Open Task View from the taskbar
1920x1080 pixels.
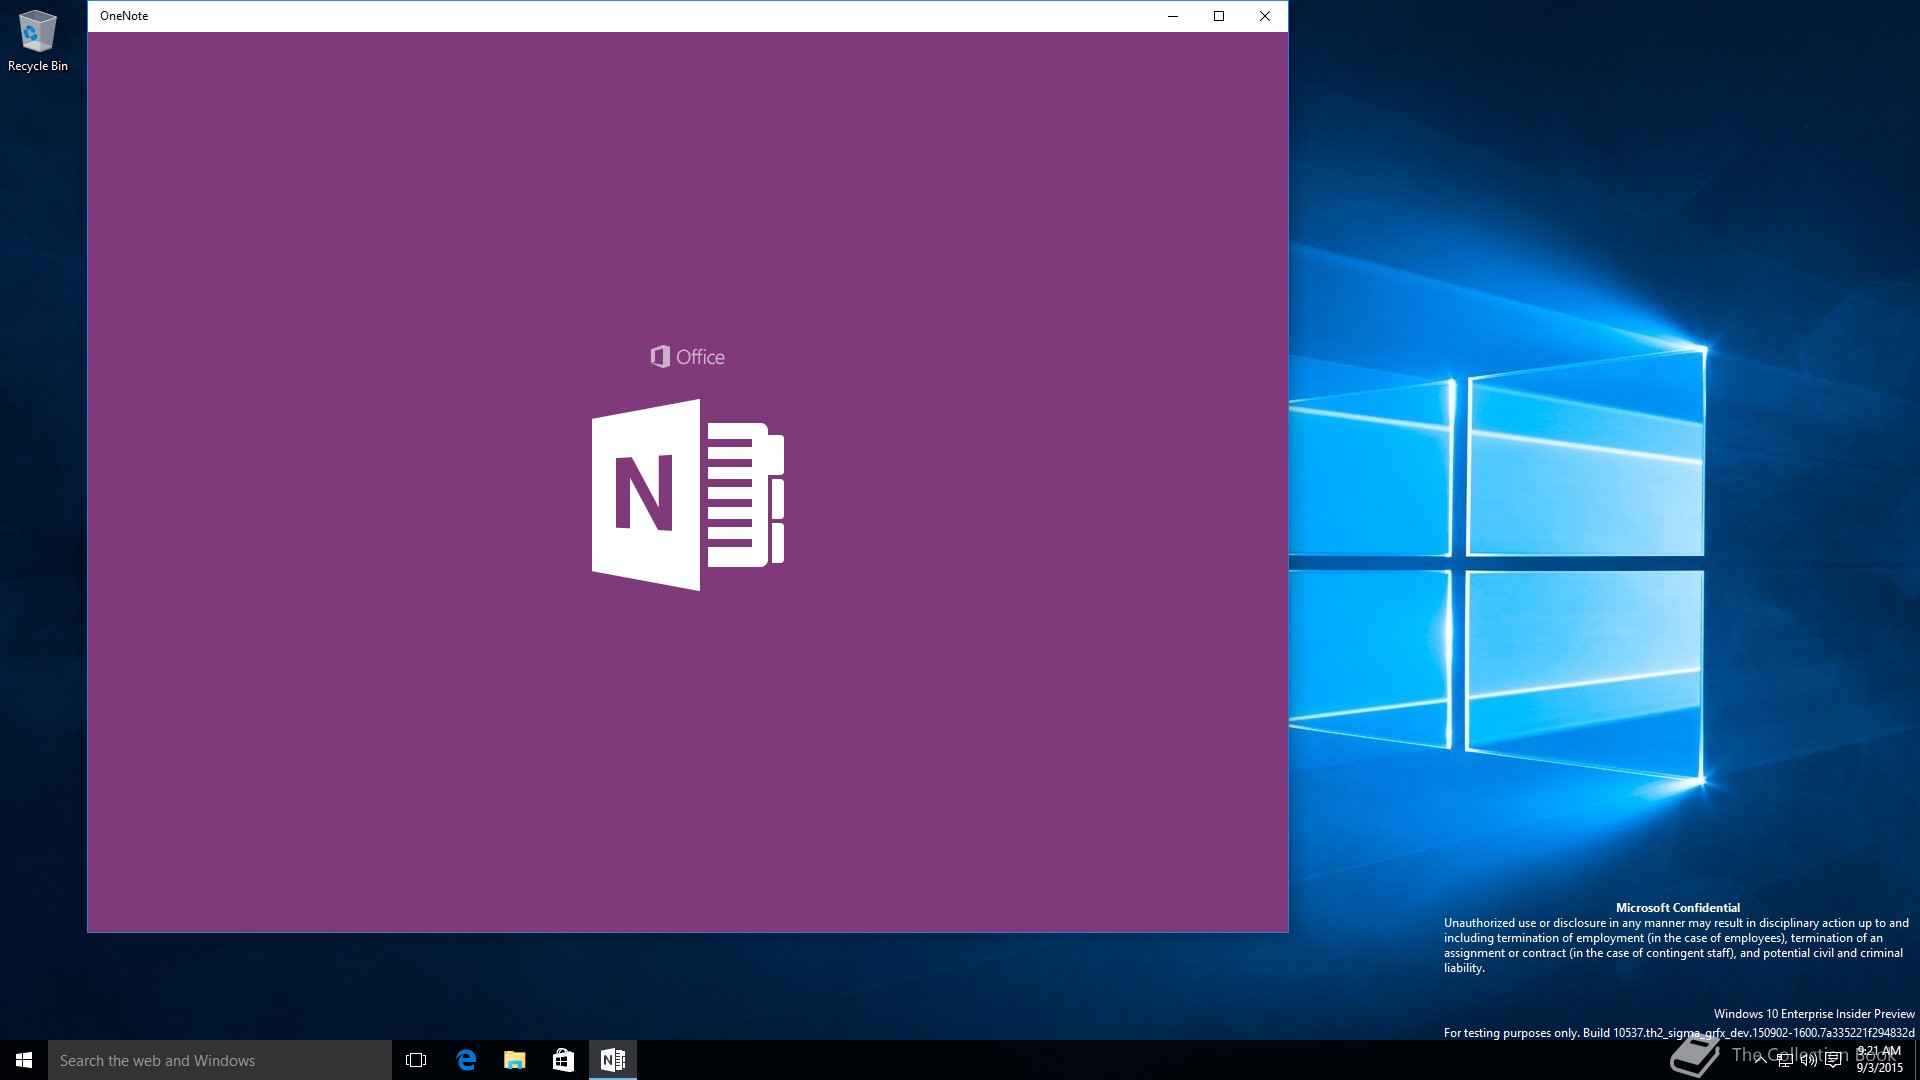(416, 1060)
